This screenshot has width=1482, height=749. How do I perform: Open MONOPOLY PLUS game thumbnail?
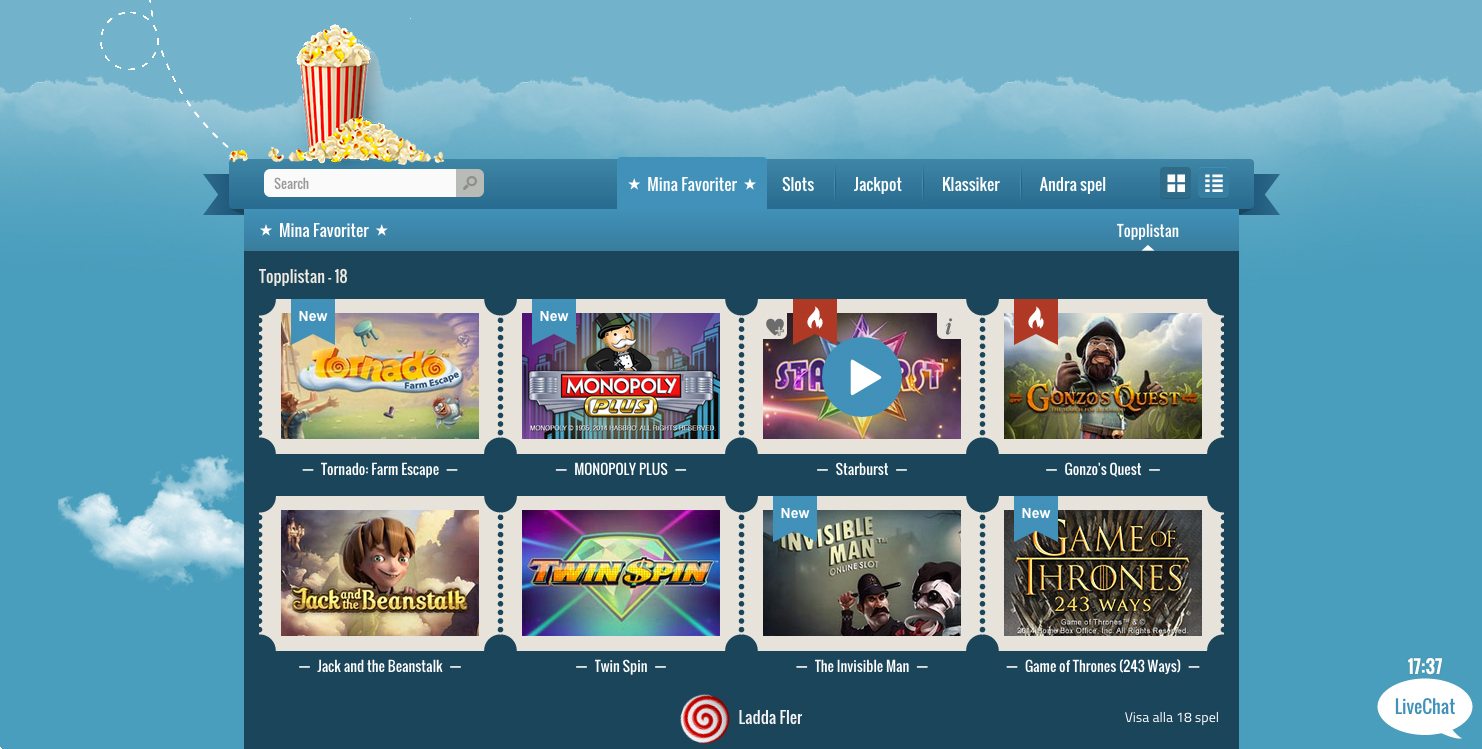point(621,376)
